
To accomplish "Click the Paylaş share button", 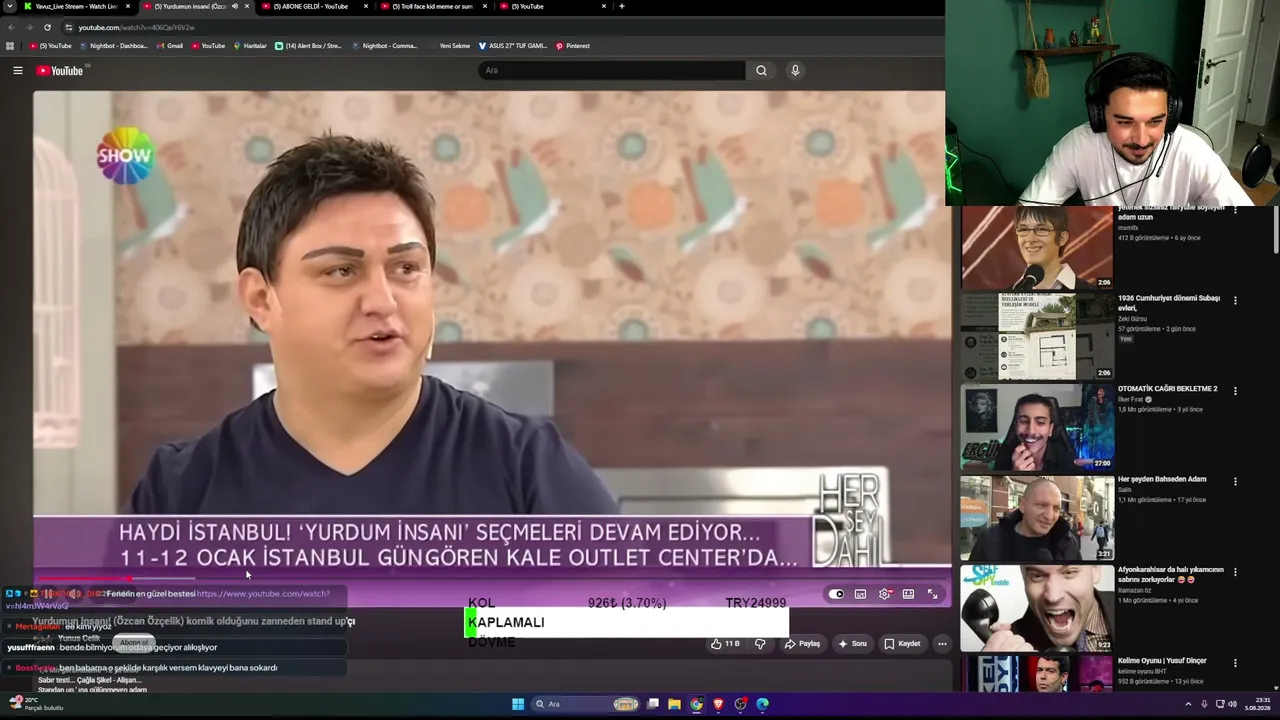I will (802, 644).
